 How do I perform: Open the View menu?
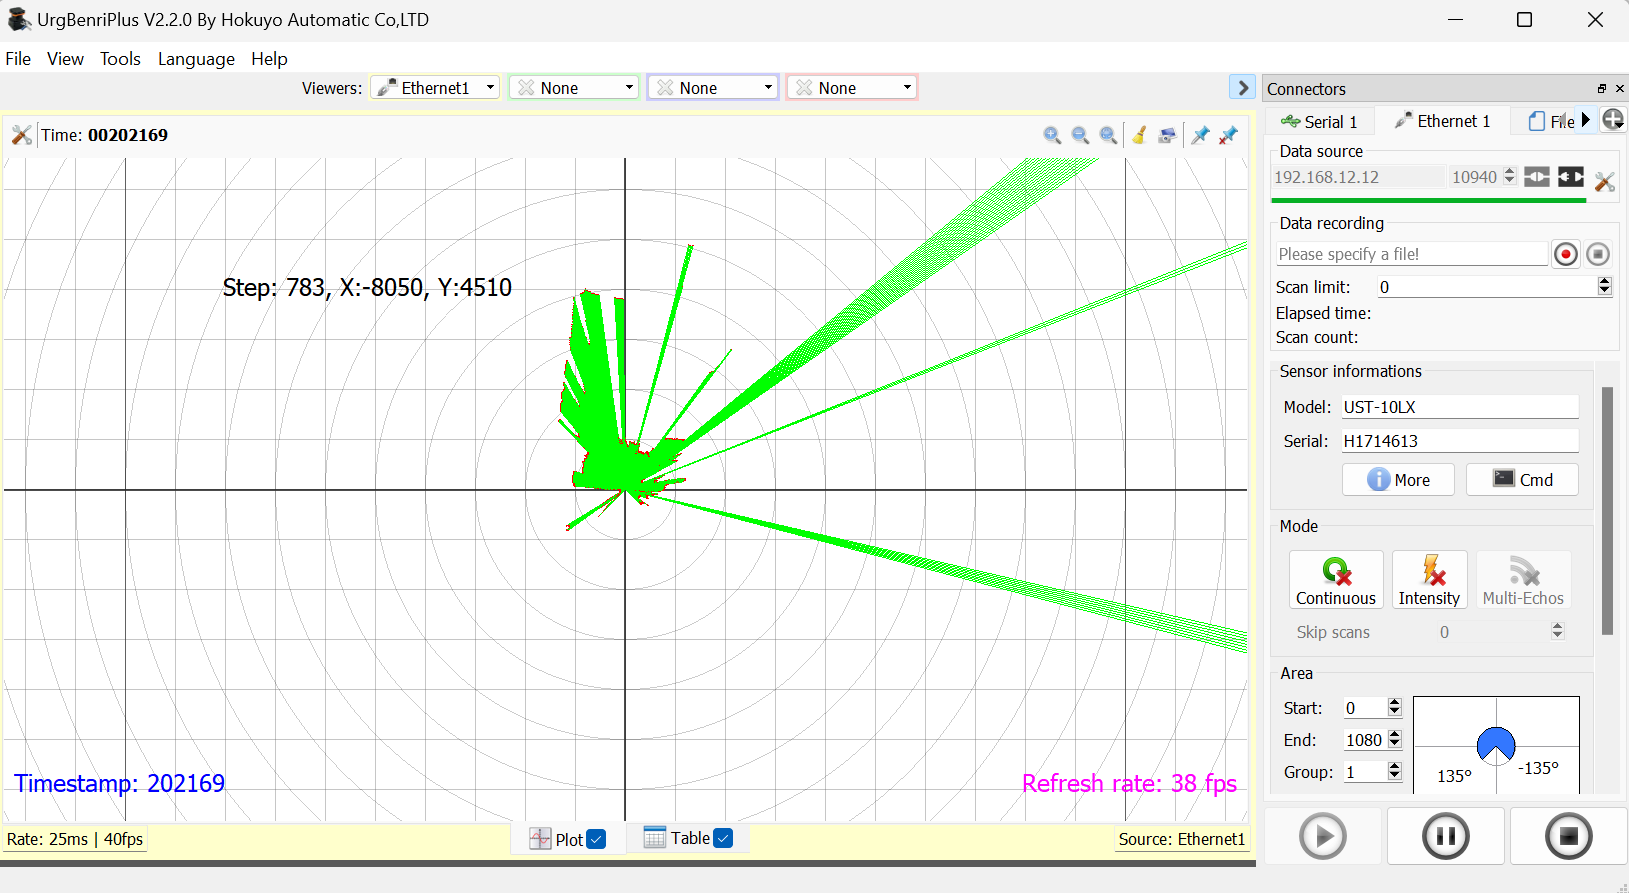(65, 59)
